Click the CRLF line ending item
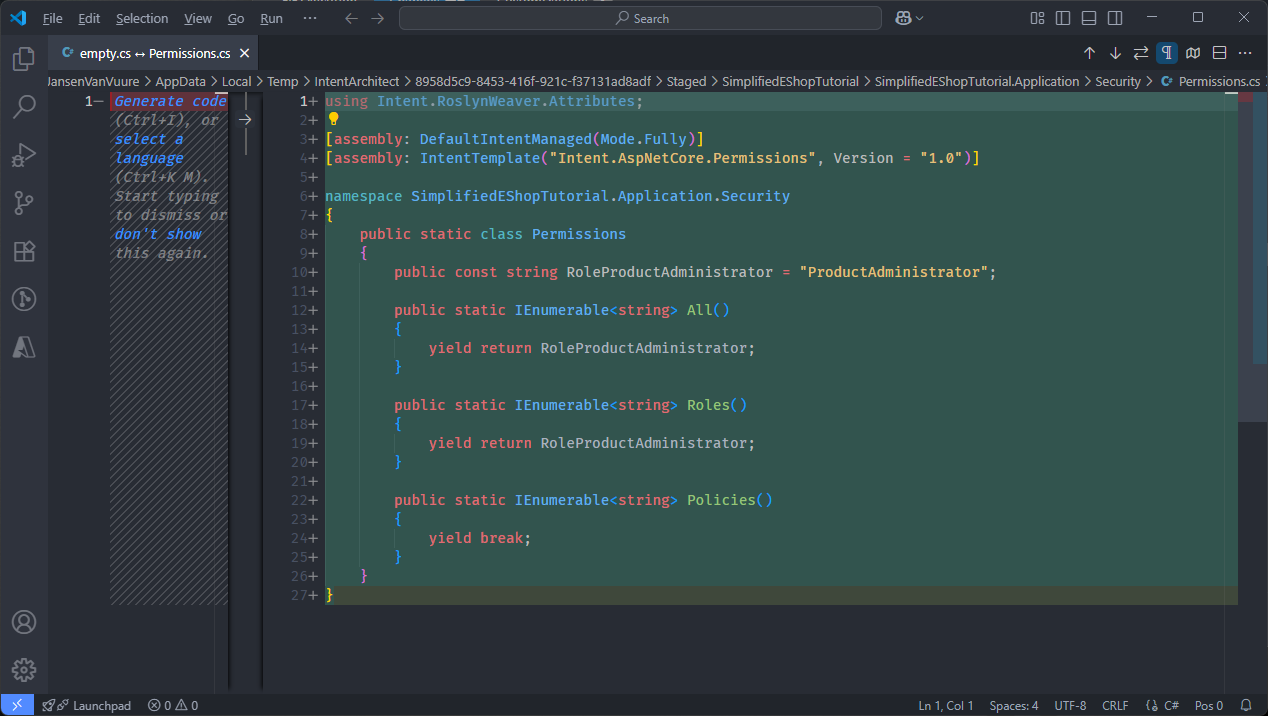 point(1115,705)
